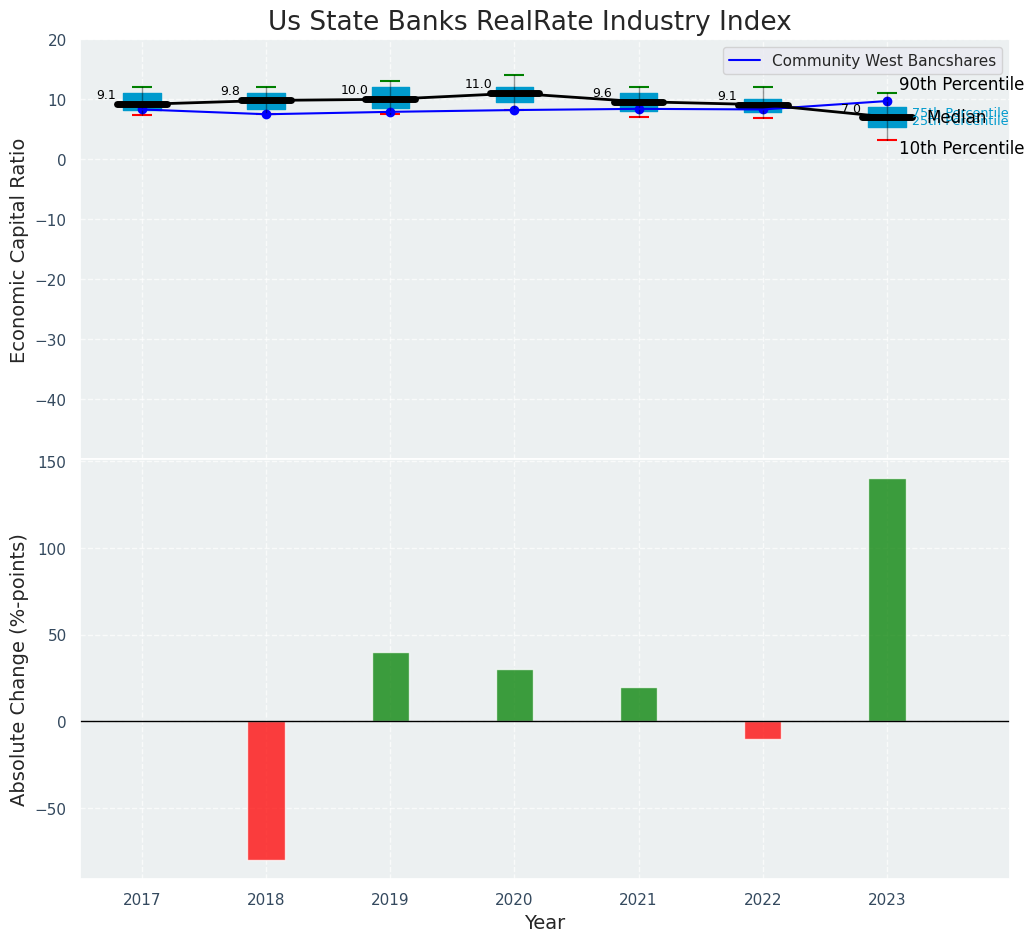The height and width of the screenshot is (942, 1034).
Task: Click the Community West Bancshares legend entry
Action: tap(883, 61)
